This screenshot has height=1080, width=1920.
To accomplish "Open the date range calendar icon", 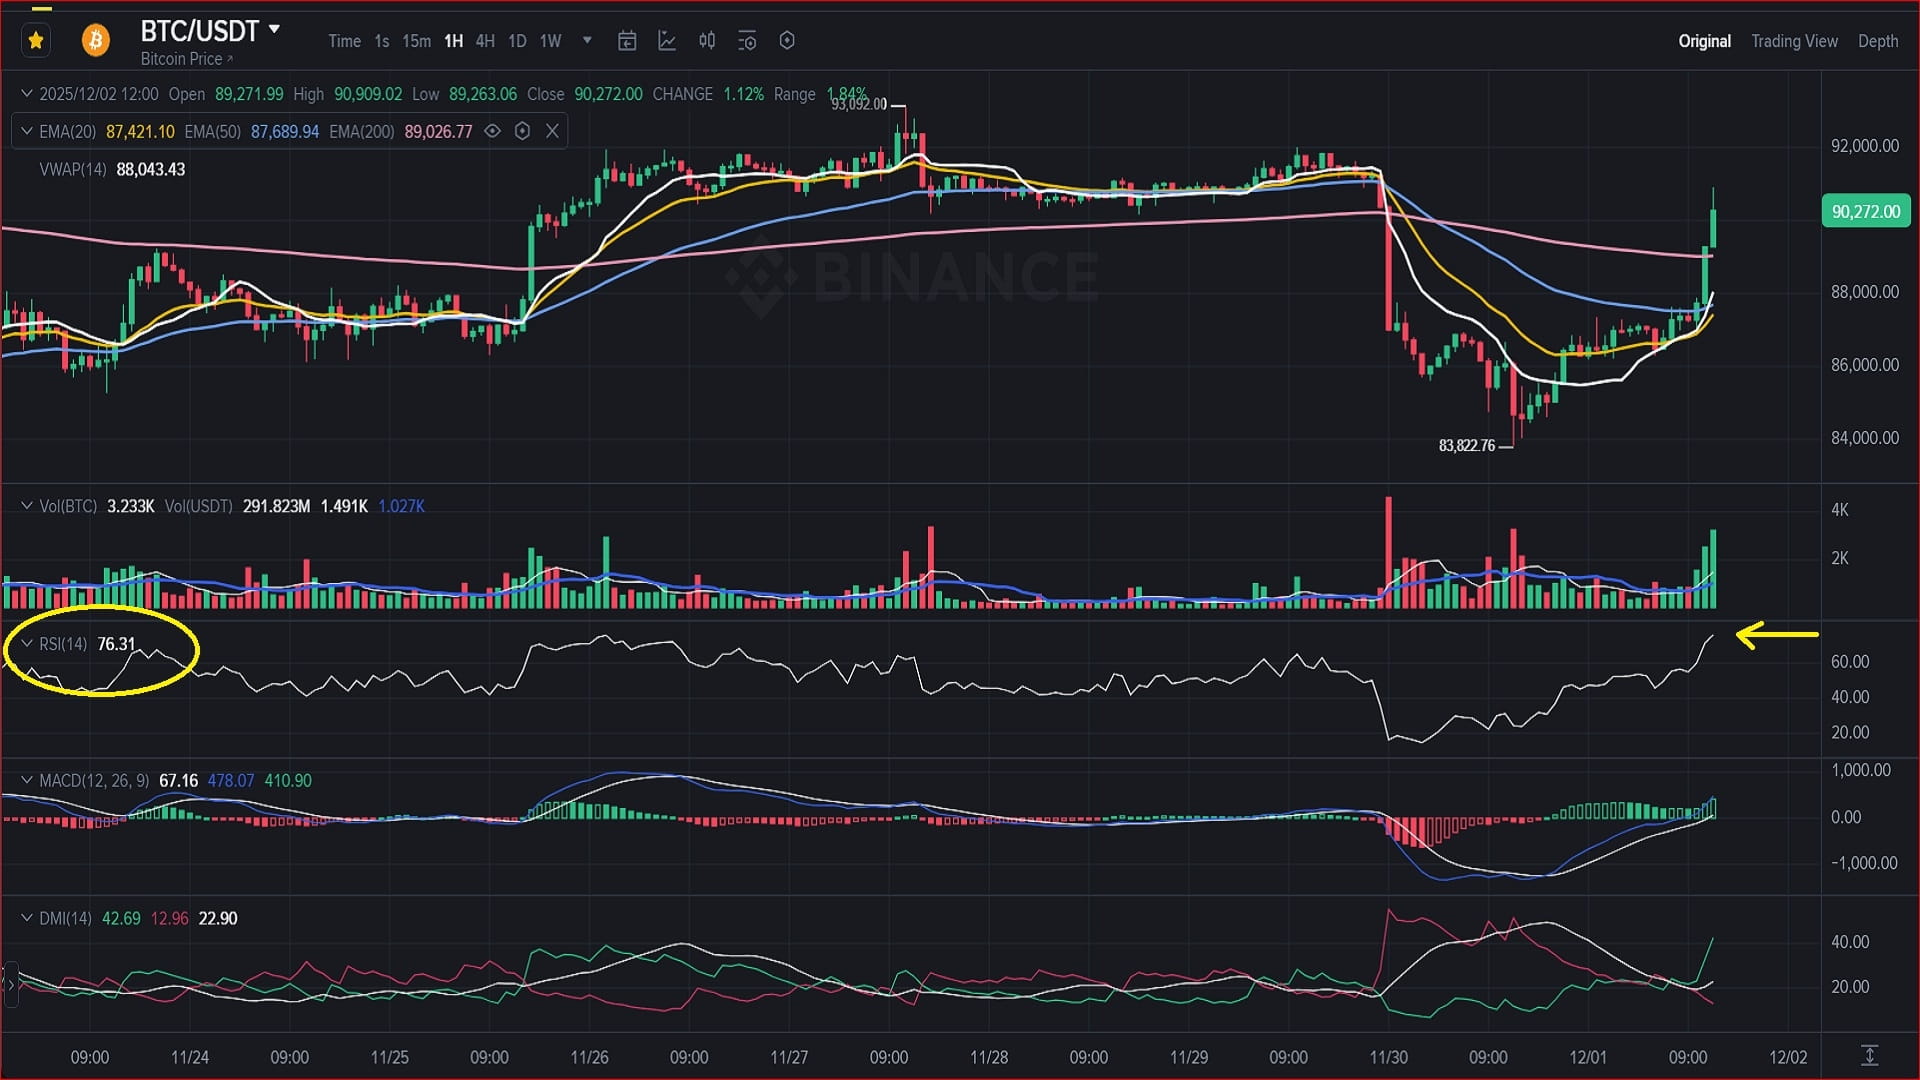I will click(x=627, y=41).
